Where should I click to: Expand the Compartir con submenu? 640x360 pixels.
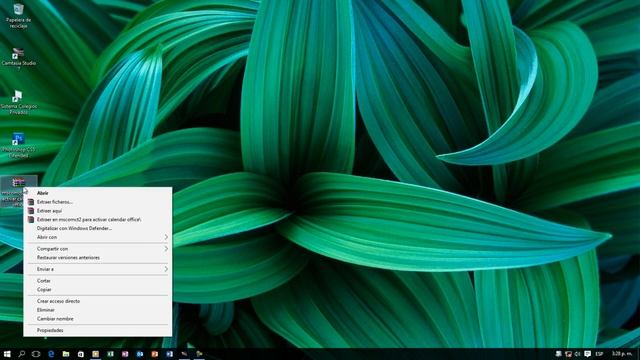point(98,249)
